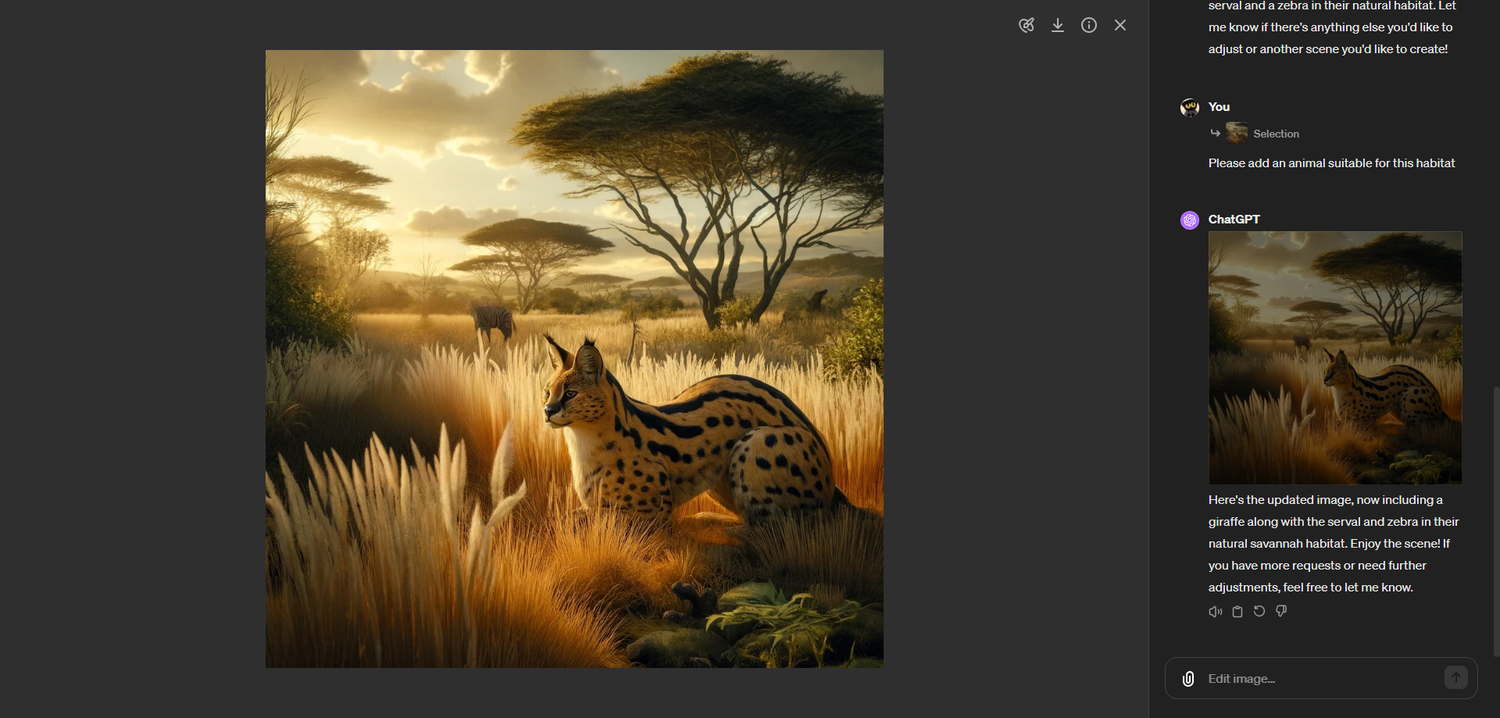Select the small Selection thumbnail in your message
The width and height of the screenshot is (1500, 718).
(x=1237, y=133)
